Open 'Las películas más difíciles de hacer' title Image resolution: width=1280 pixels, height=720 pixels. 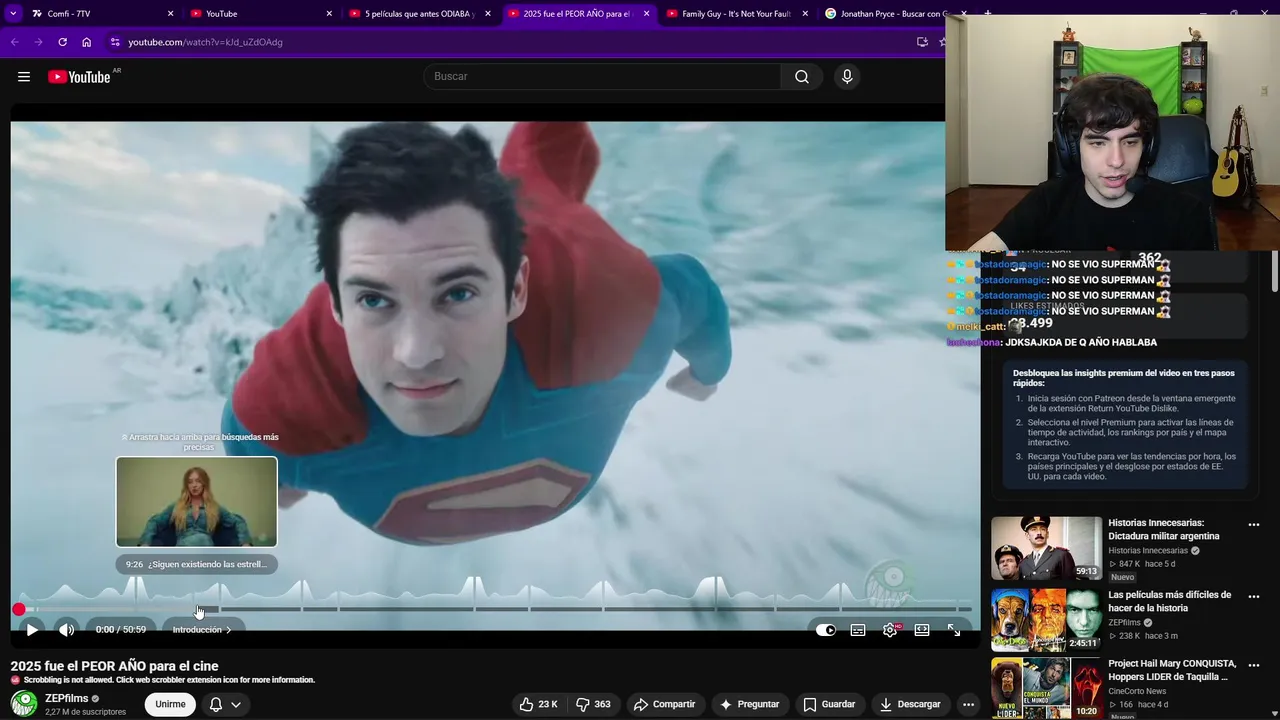pyautogui.click(x=1169, y=601)
